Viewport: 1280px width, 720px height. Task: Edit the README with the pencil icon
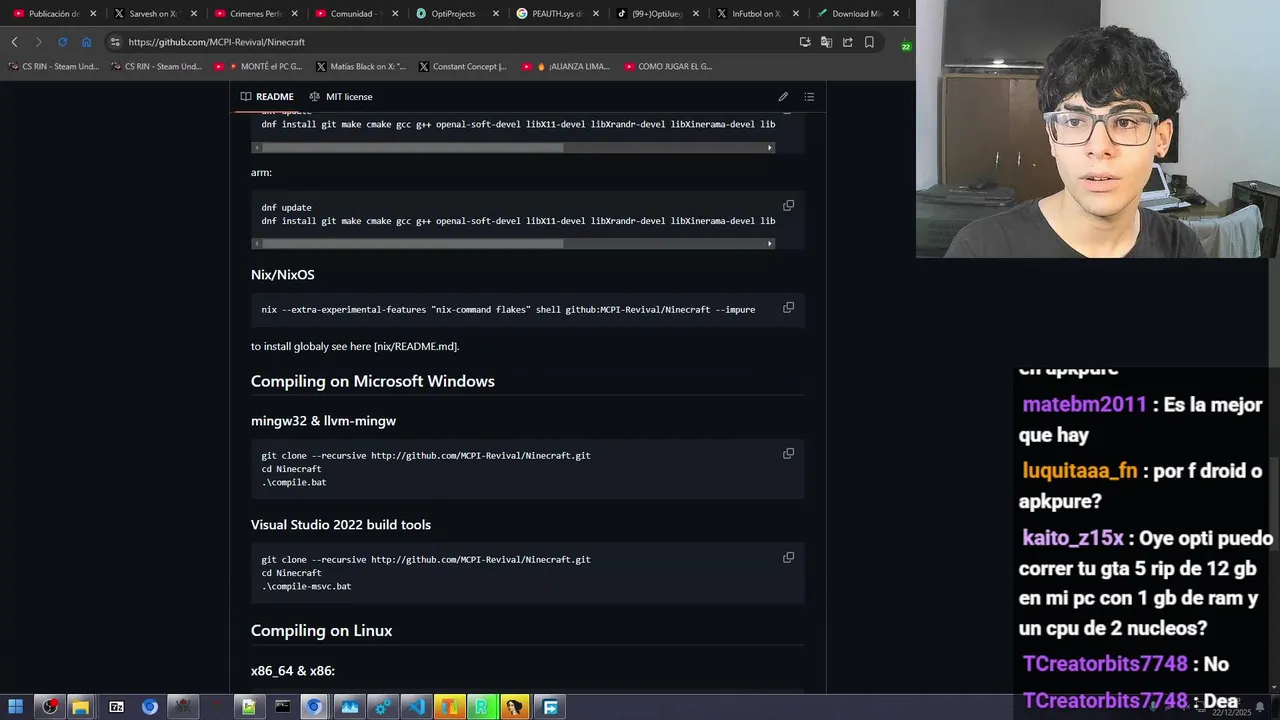pos(783,97)
